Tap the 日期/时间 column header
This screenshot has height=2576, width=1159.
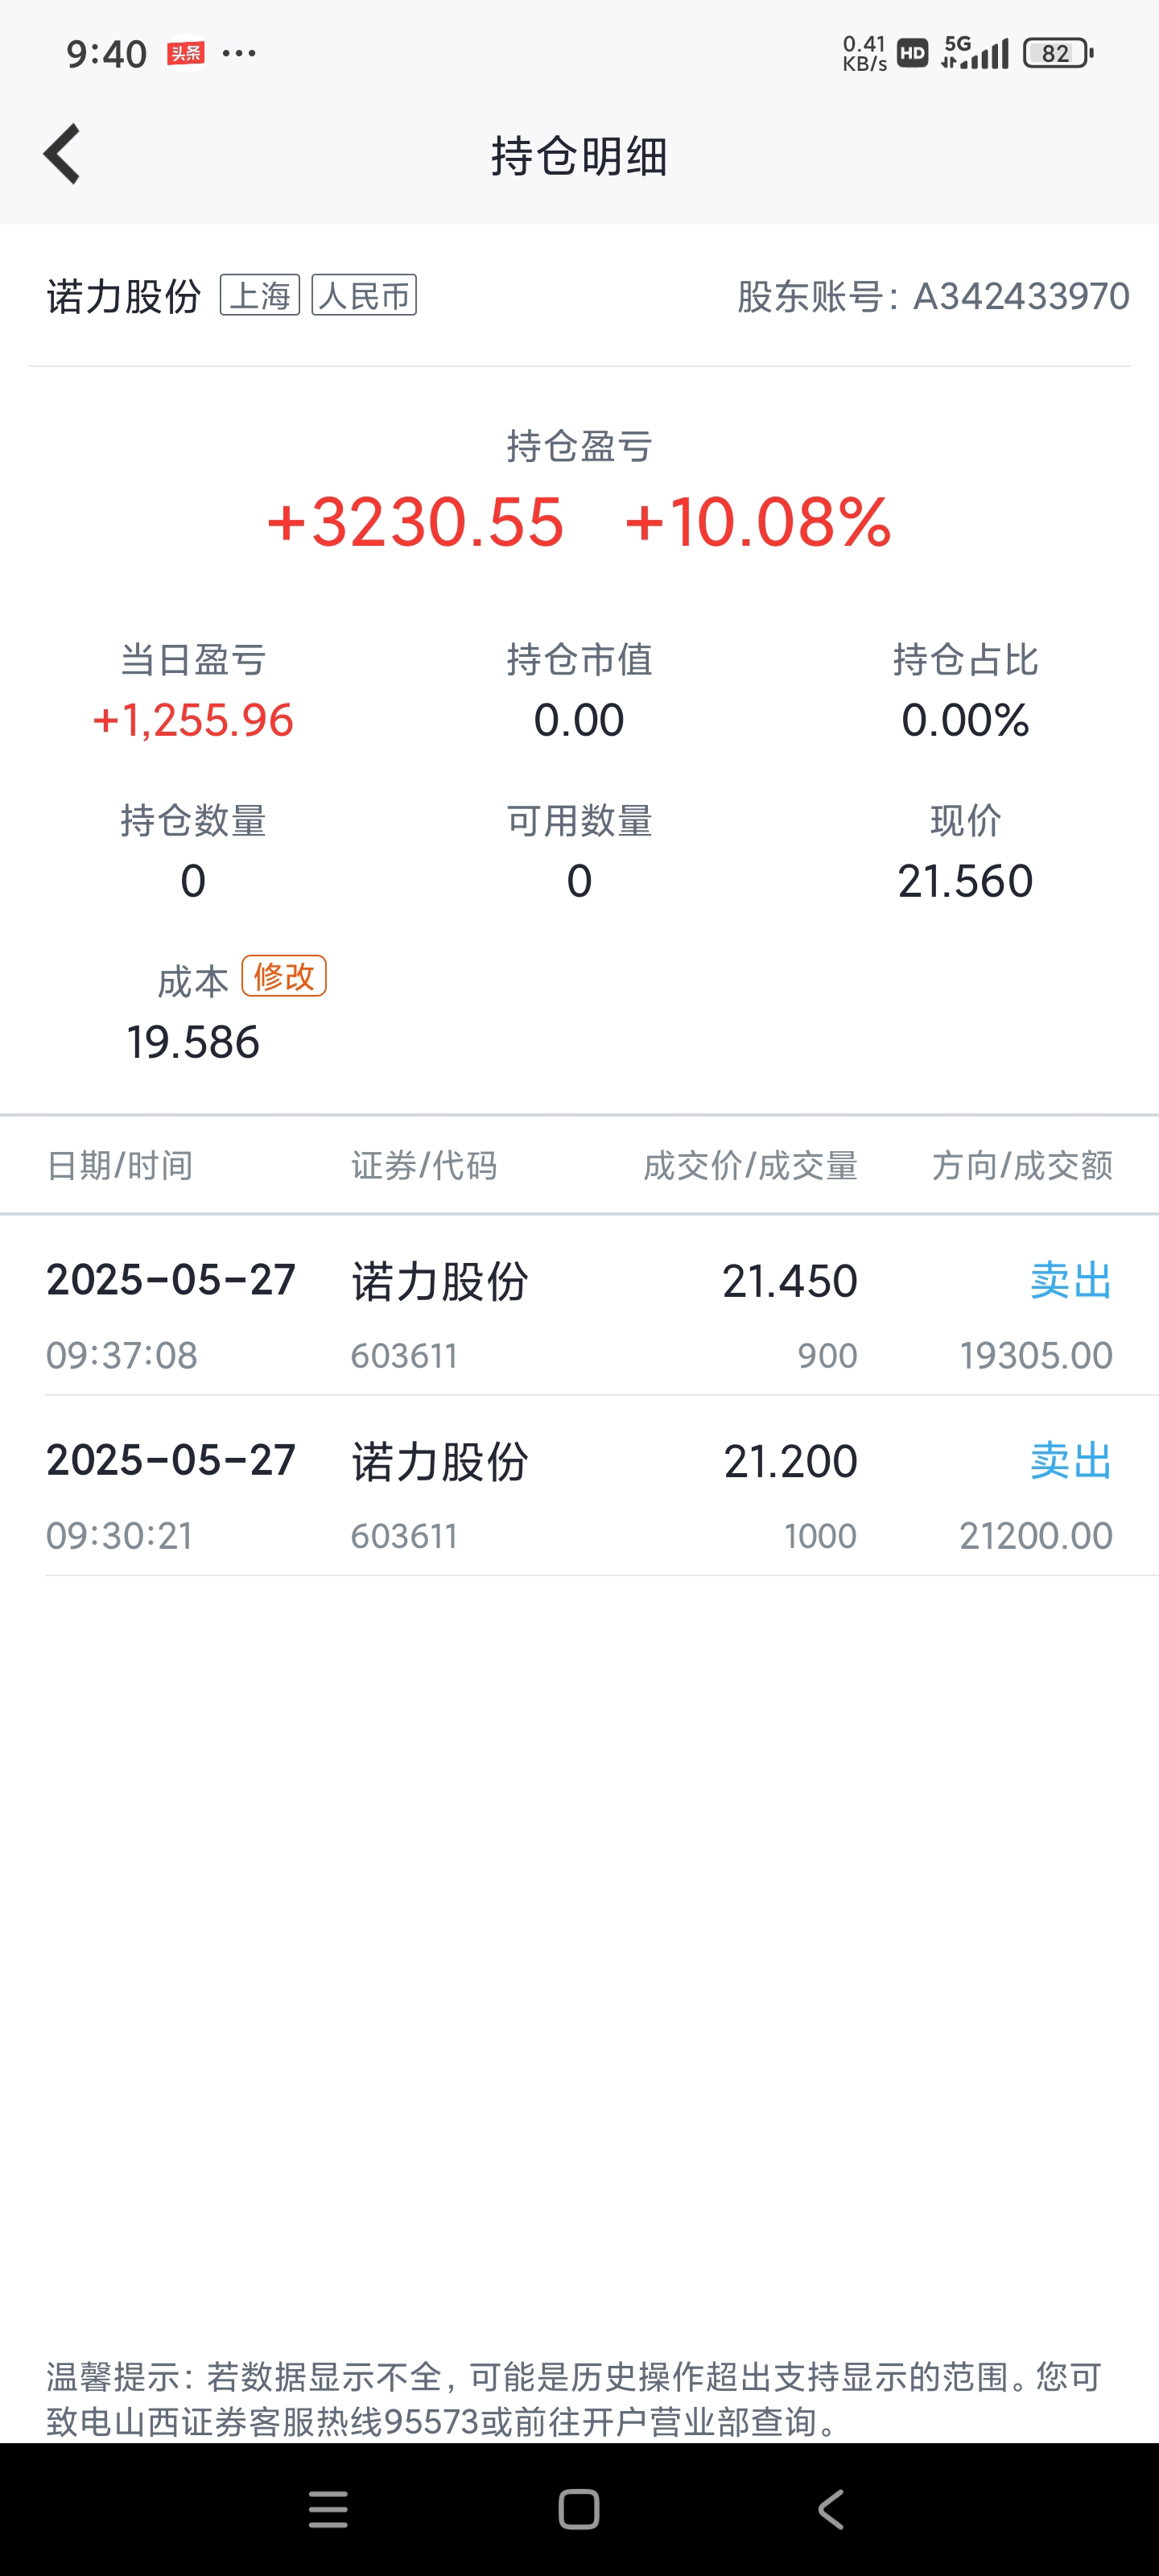pos(120,1165)
